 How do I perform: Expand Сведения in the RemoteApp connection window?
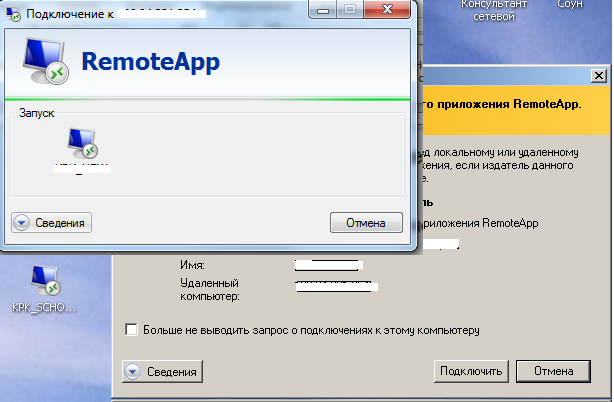pos(51,223)
